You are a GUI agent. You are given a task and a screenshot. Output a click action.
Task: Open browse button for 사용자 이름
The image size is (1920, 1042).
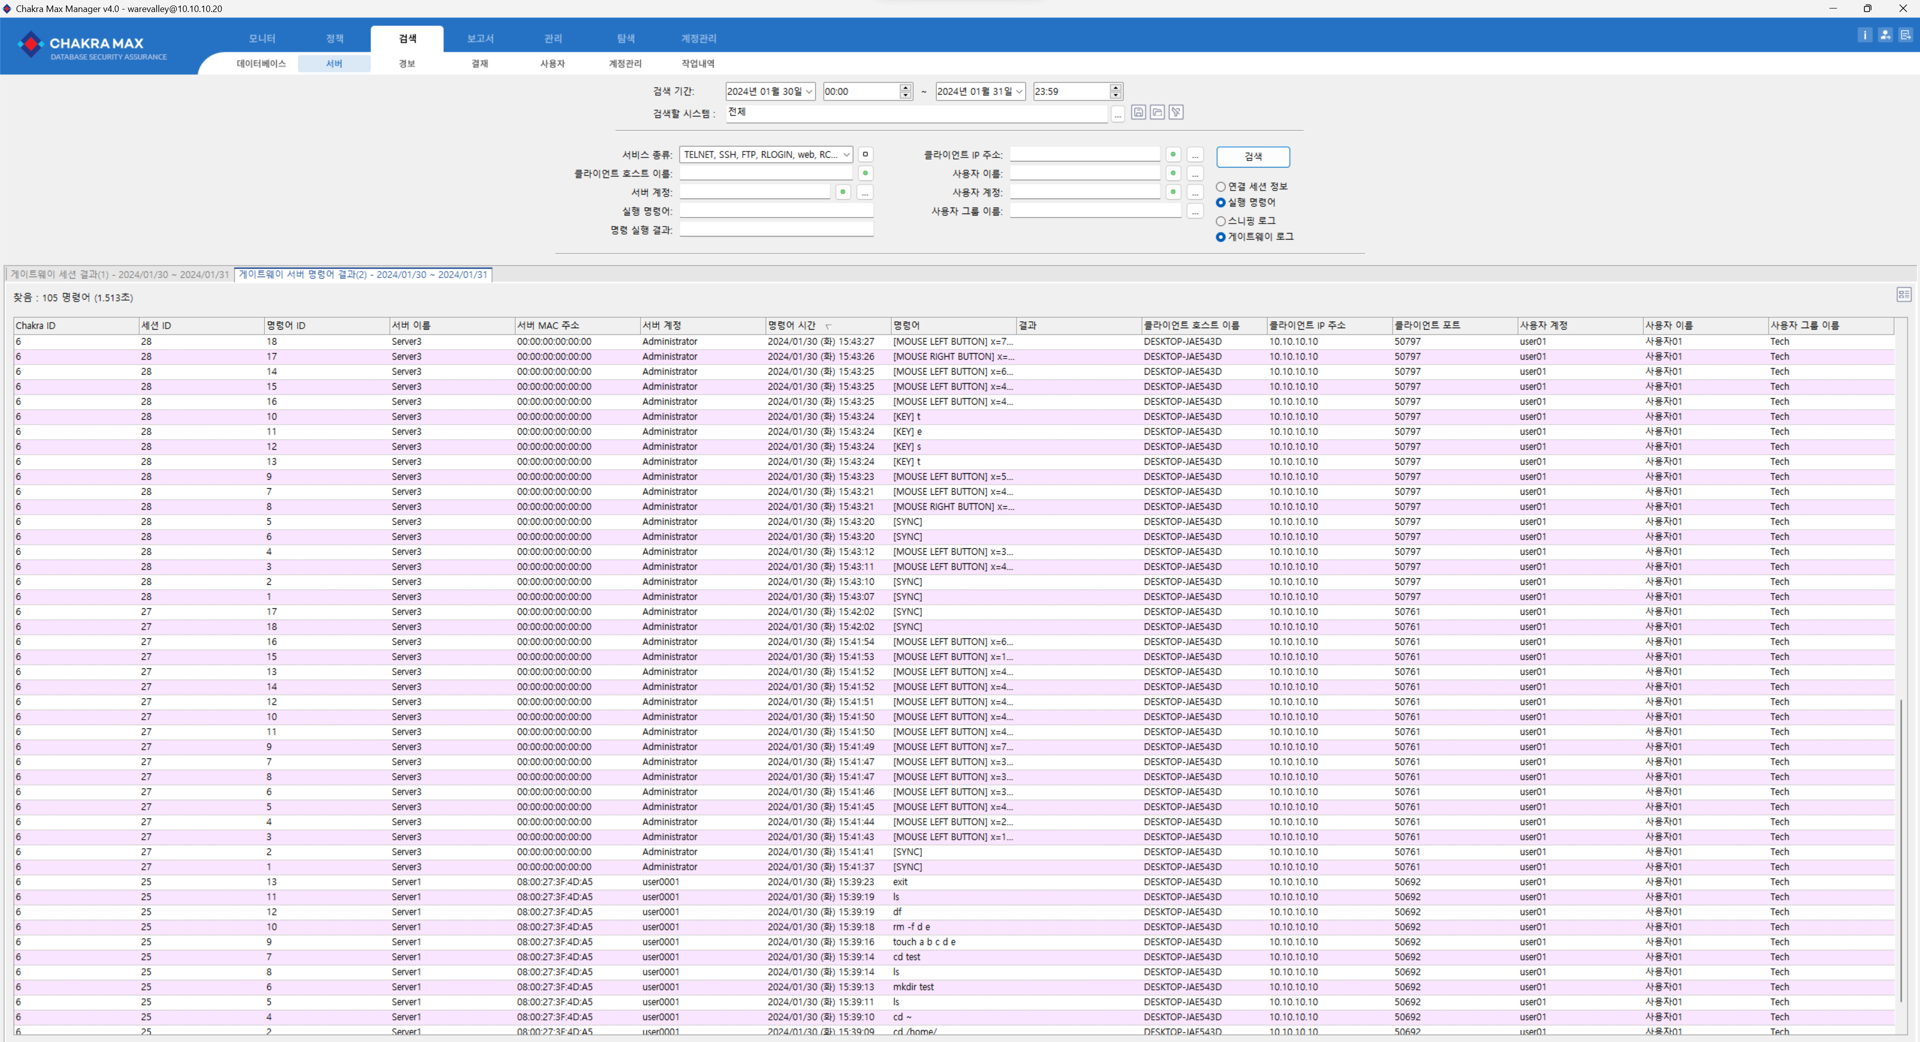tap(1195, 173)
